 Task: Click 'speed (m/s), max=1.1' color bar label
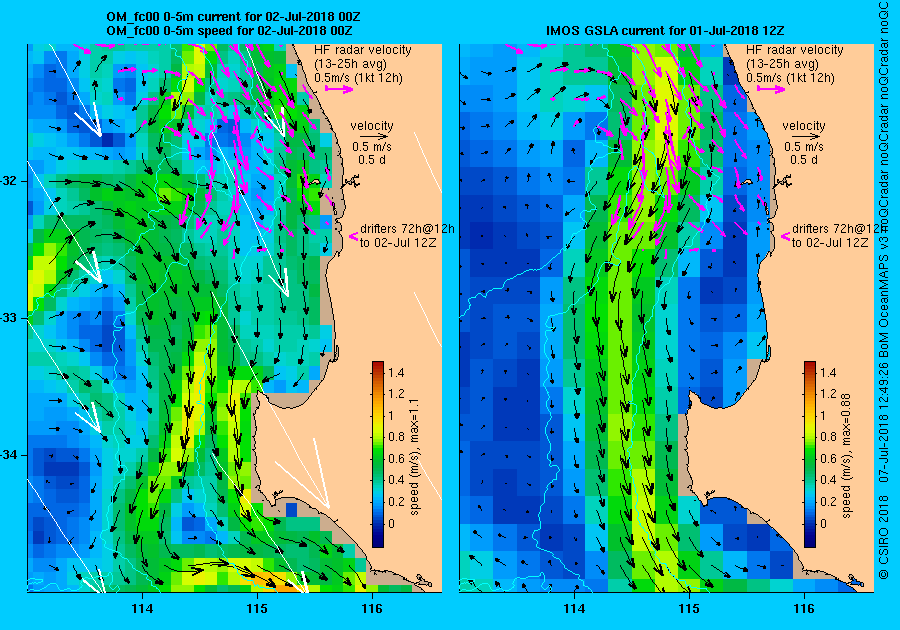pyautogui.click(x=414, y=457)
